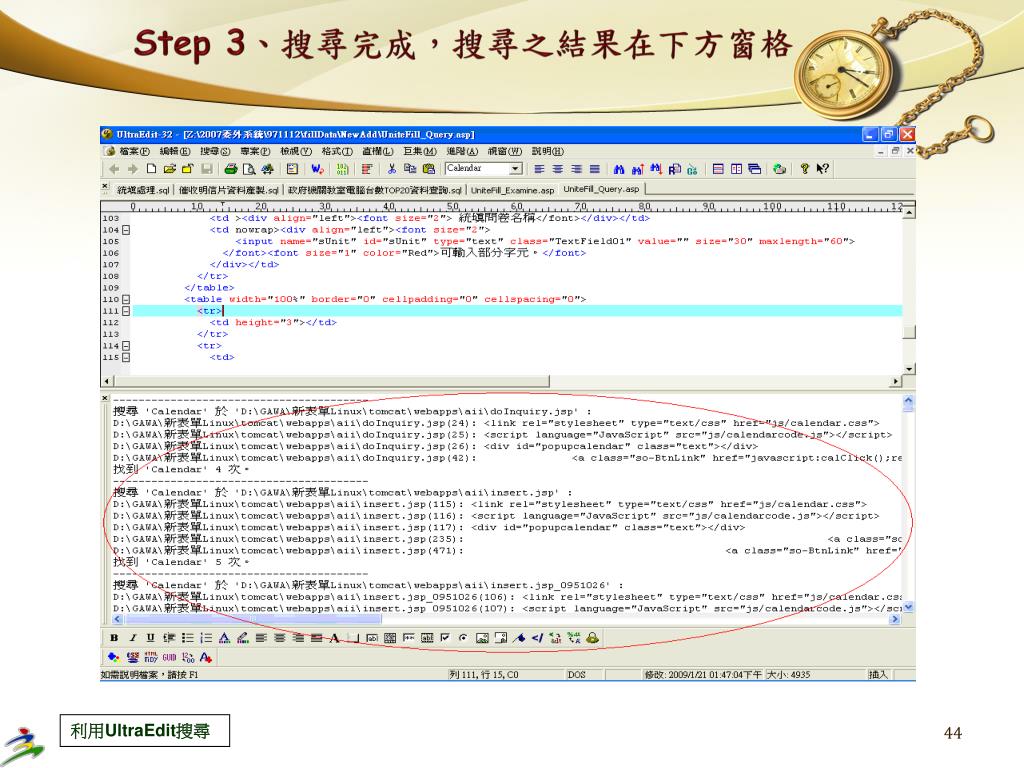
Task: Click the Save disk icon
Action: 207,168
